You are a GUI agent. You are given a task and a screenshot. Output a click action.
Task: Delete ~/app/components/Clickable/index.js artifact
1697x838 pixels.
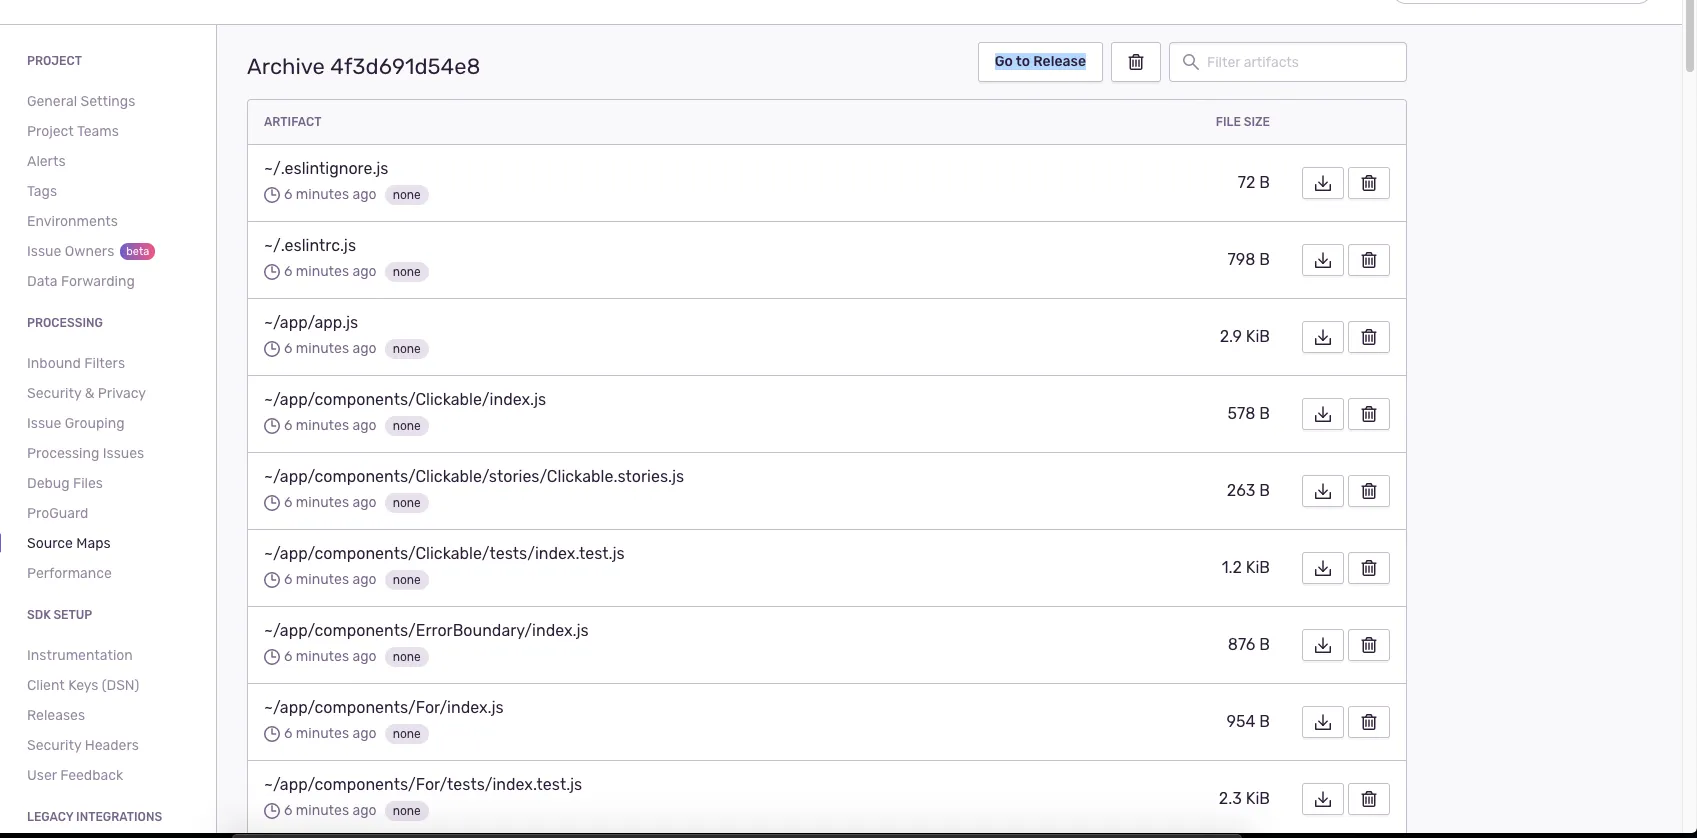(x=1369, y=414)
